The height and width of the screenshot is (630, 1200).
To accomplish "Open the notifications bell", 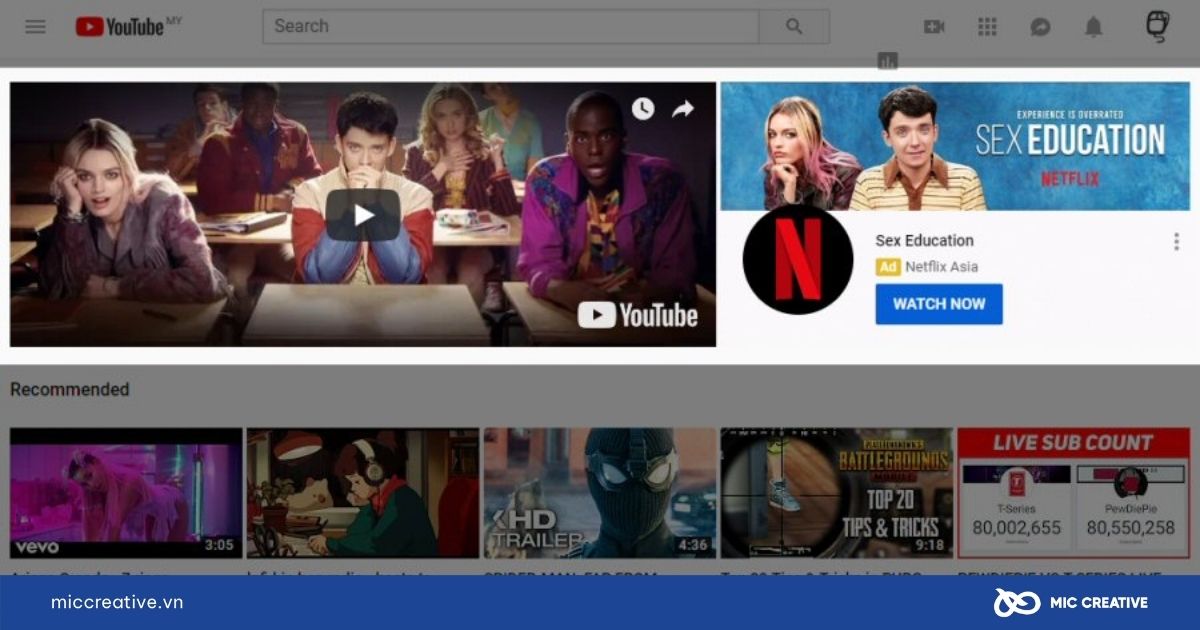I will pos(1094,27).
